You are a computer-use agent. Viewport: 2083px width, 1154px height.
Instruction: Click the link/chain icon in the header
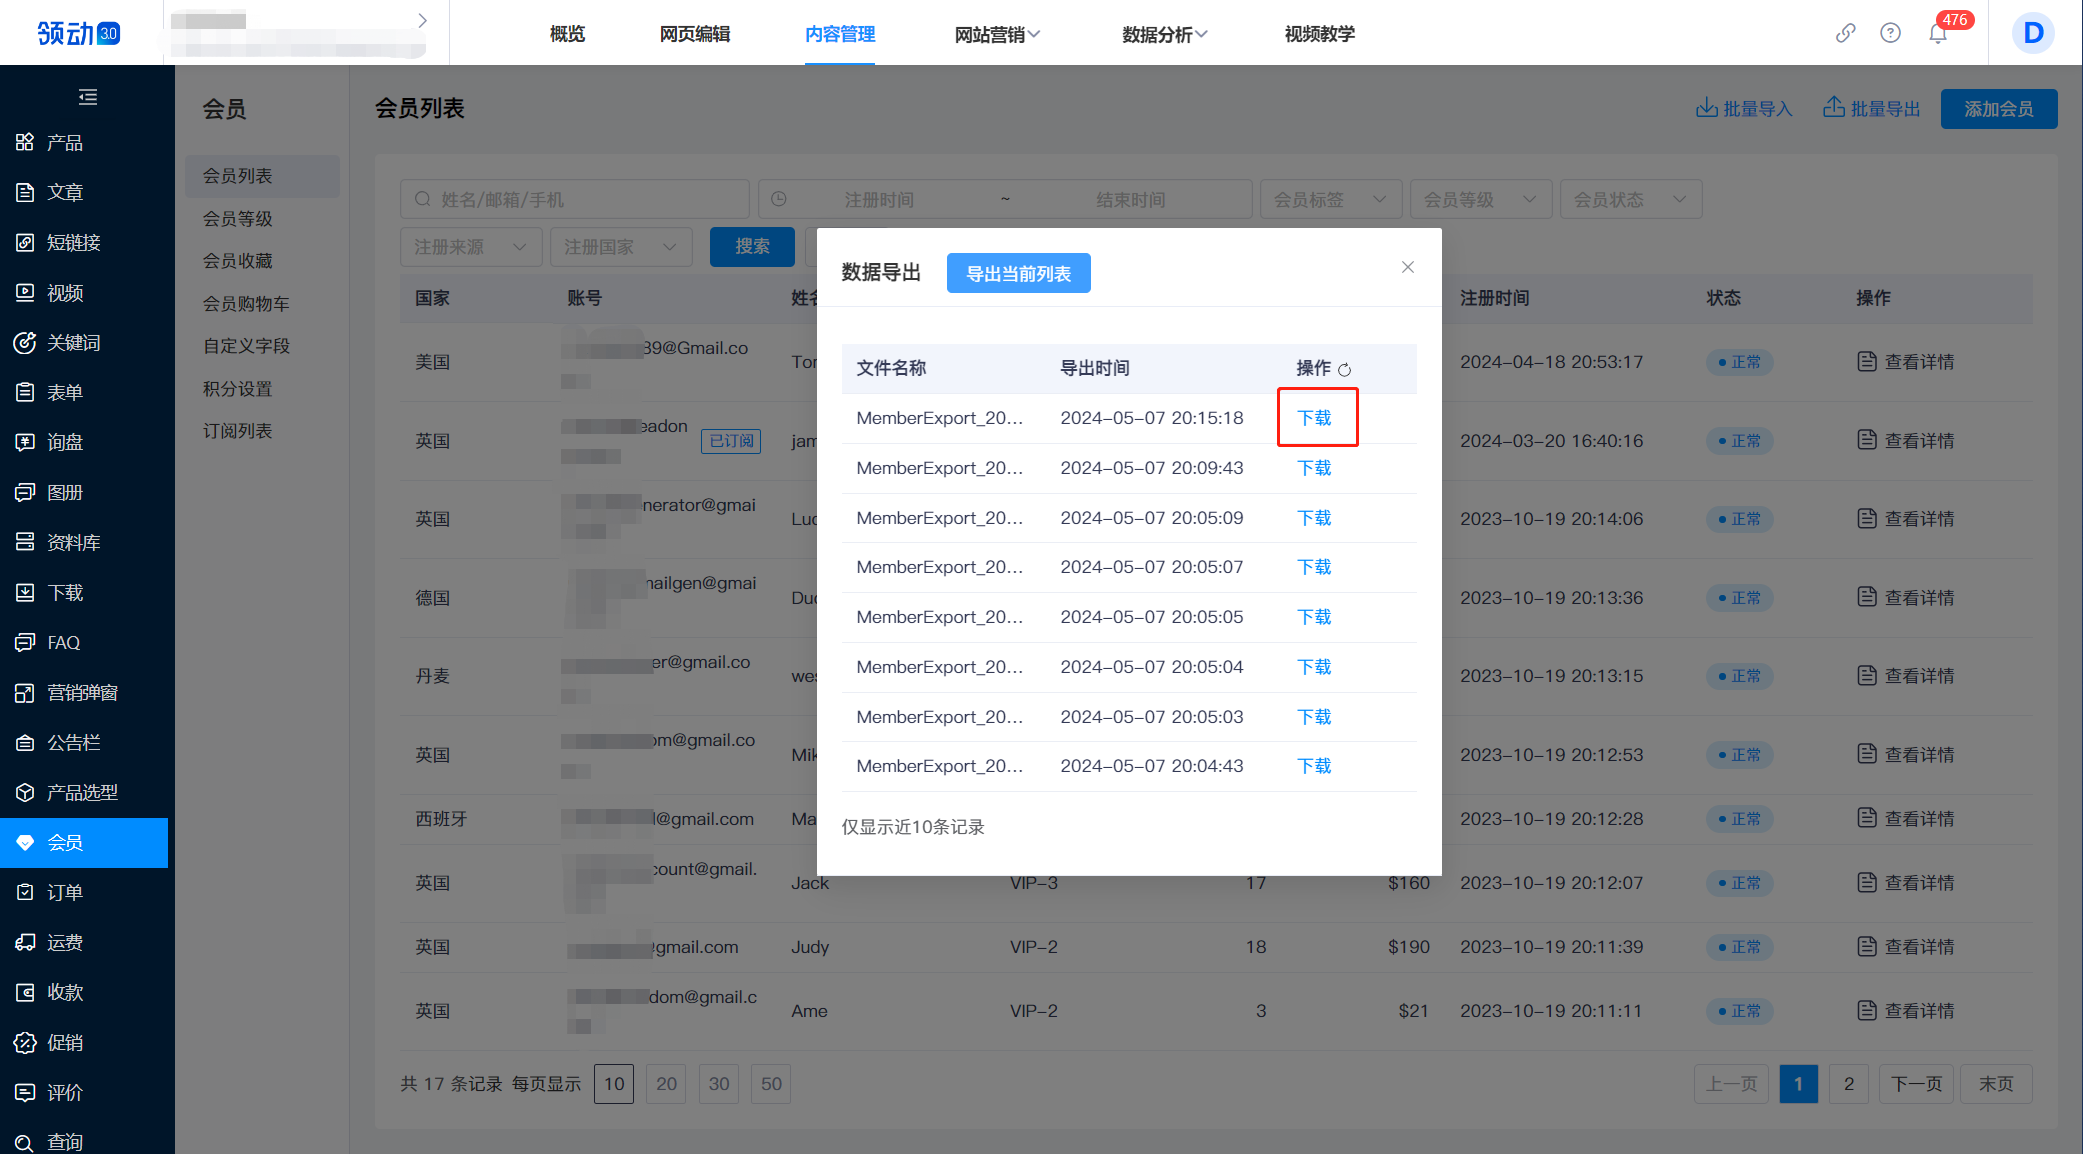(x=1844, y=33)
